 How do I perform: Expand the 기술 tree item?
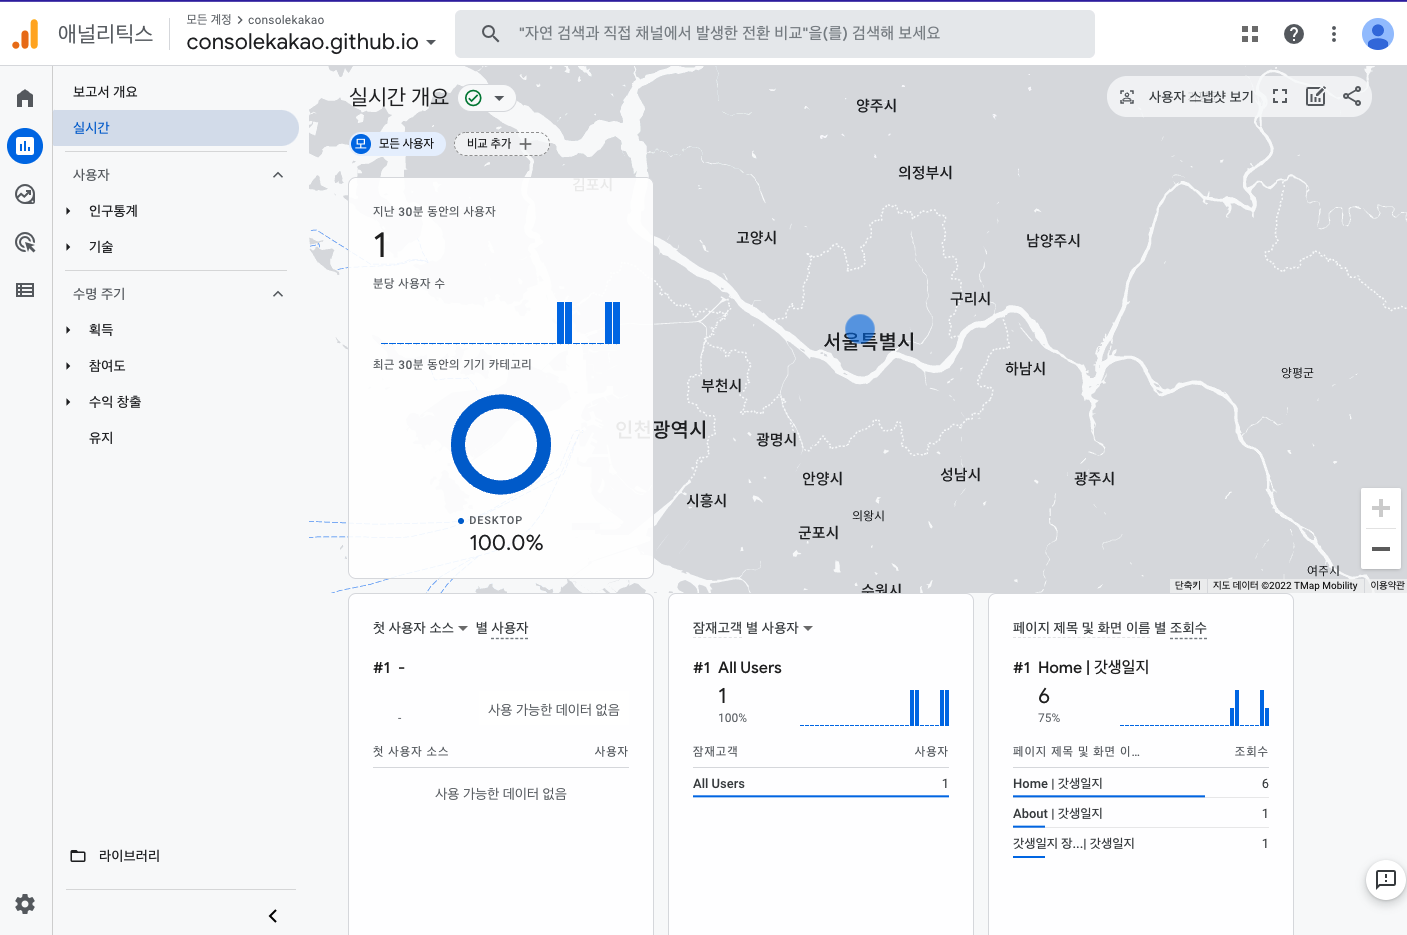pyautogui.click(x=69, y=247)
